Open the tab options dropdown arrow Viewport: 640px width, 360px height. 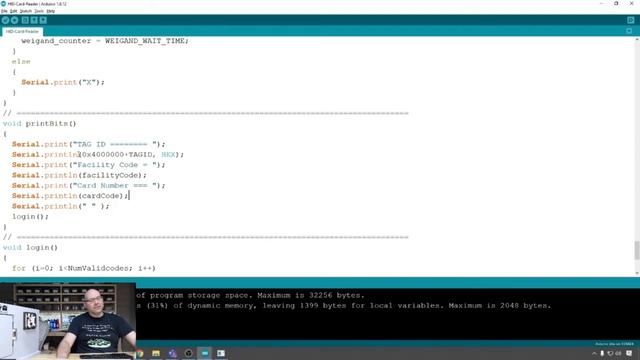(629, 31)
